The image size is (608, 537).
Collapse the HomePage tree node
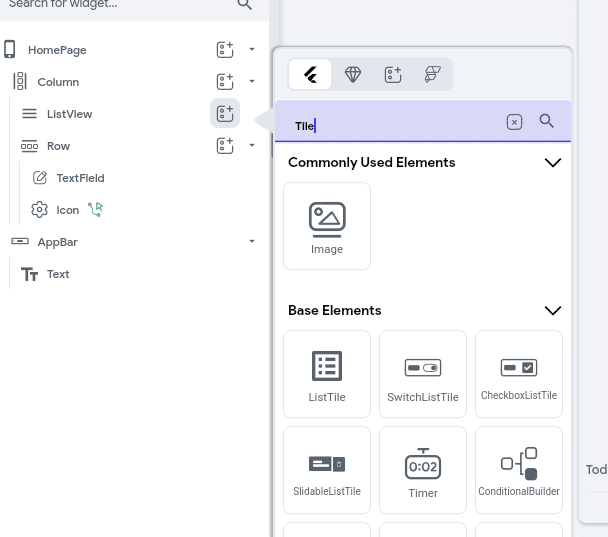pyautogui.click(x=252, y=49)
